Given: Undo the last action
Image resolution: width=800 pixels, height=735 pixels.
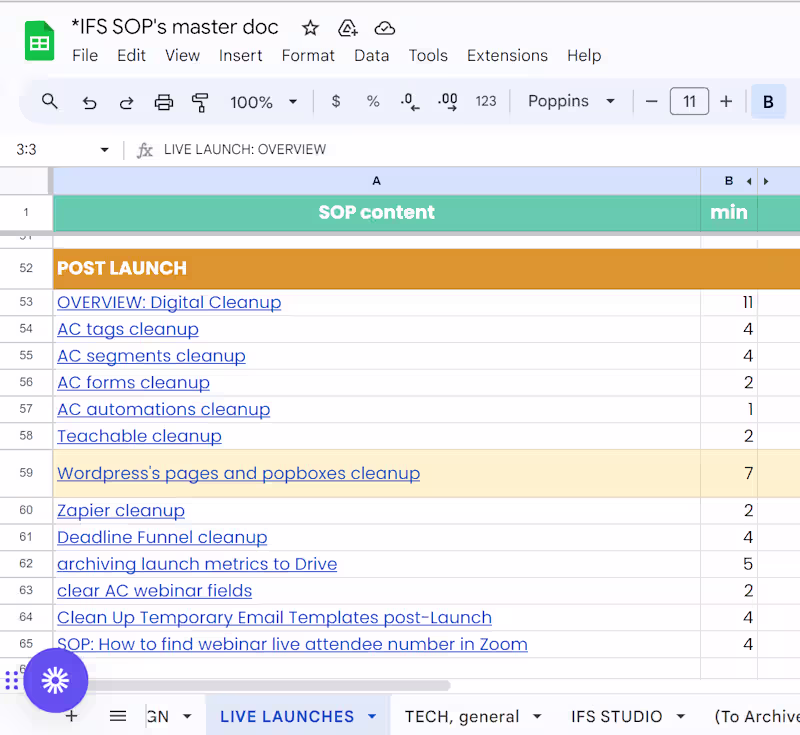Looking at the screenshot, I should pyautogui.click(x=89, y=103).
